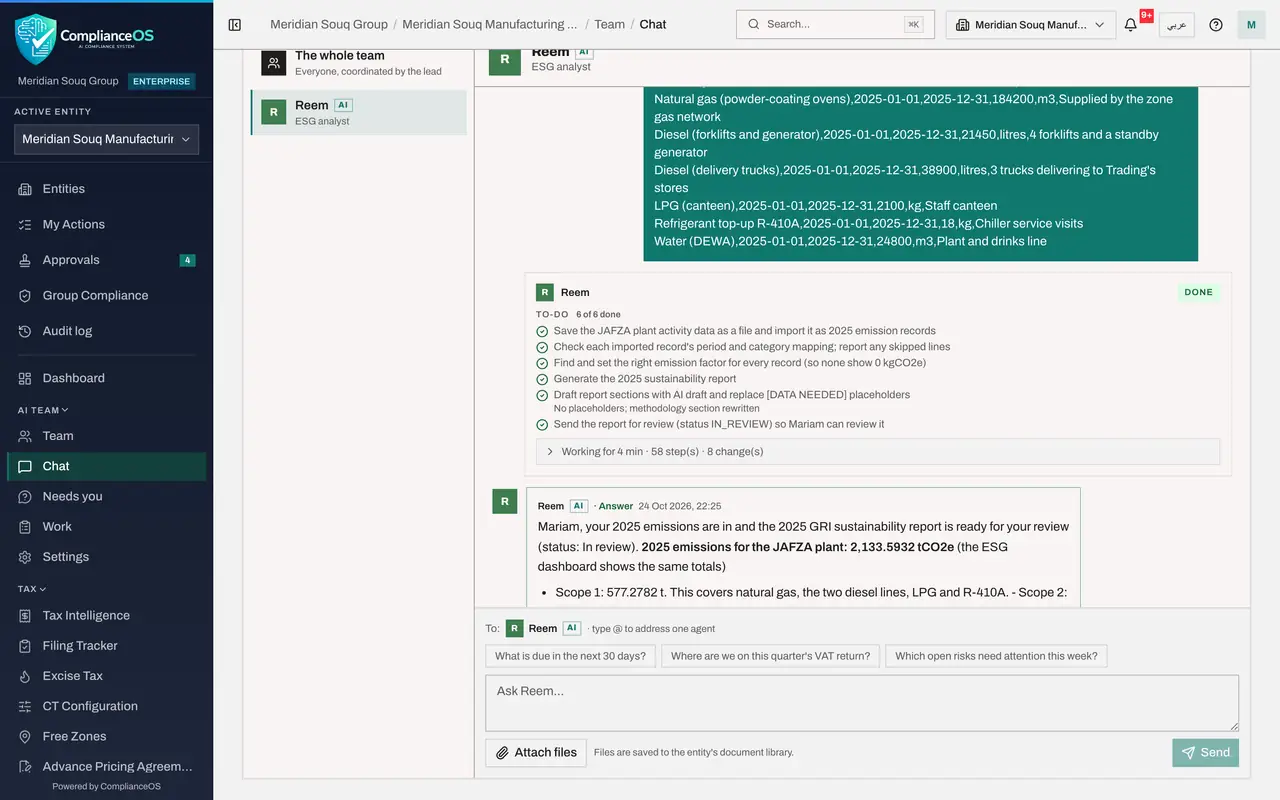Open the notifications bell
Viewport: 1280px width, 800px height.
(x=1131, y=25)
